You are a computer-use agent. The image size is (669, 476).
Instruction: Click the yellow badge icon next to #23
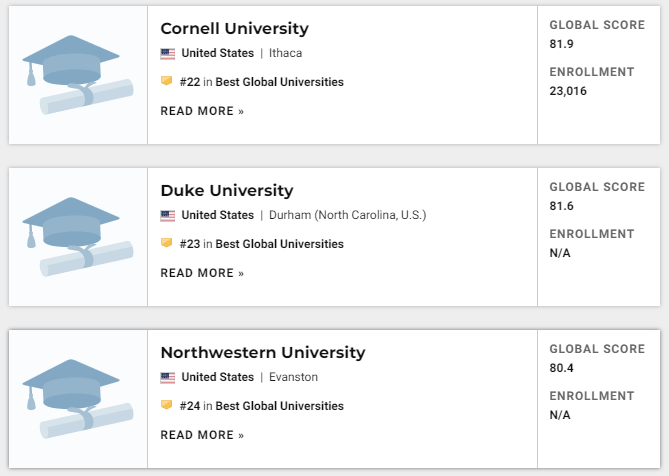(166, 243)
